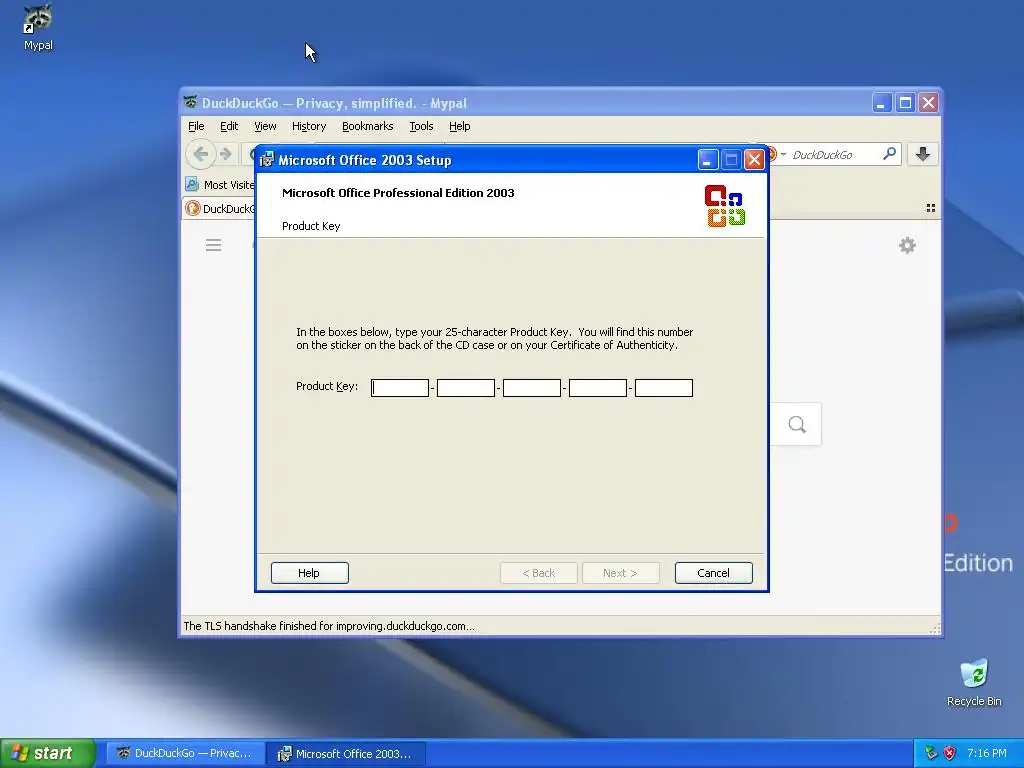Maximize the Mypal browser window

[905, 103]
